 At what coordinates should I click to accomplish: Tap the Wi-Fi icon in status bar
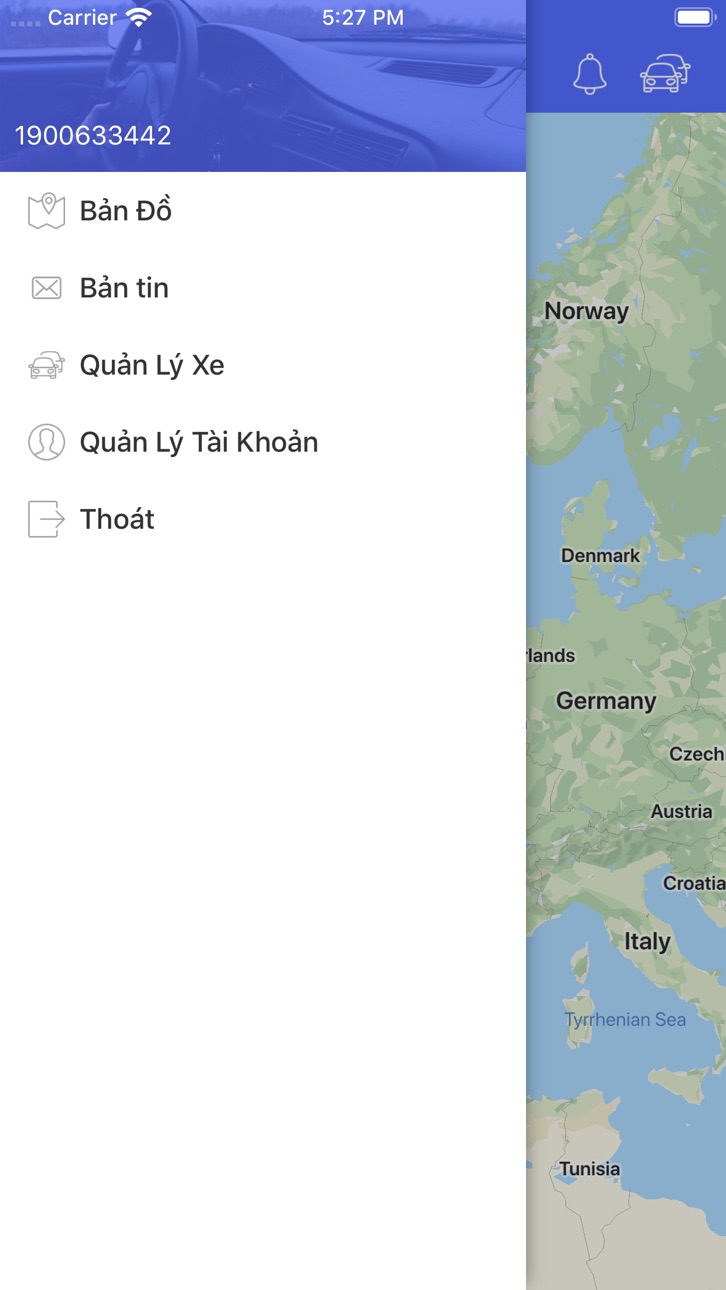tap(139, 17)
